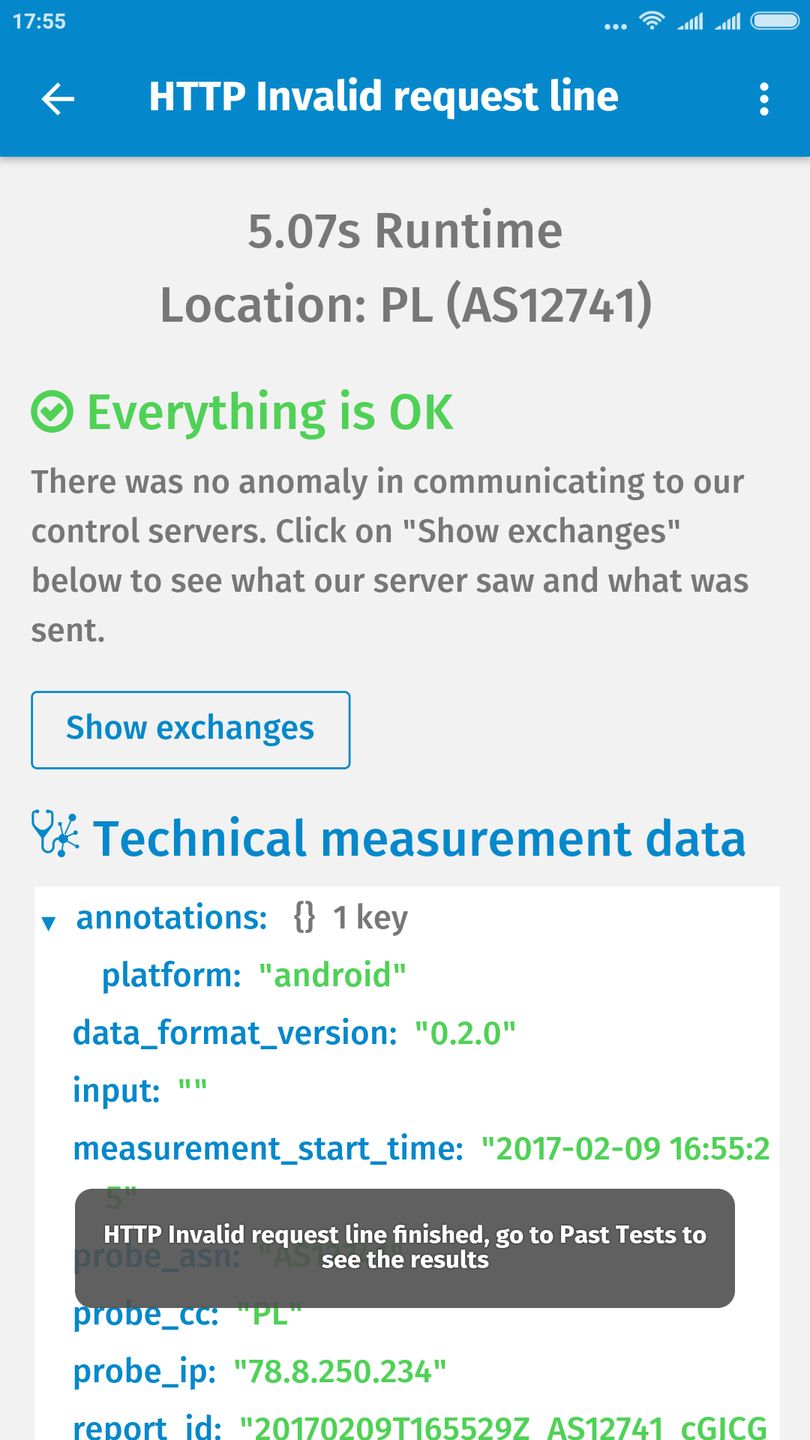Tap the Past Tests toast notification
The width and height of the screenshot is (810, 1440).
(404, 1247)
